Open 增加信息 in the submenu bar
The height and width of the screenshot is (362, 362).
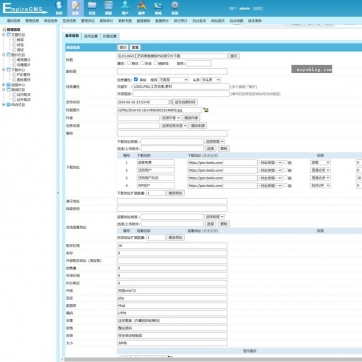(14, 21)
